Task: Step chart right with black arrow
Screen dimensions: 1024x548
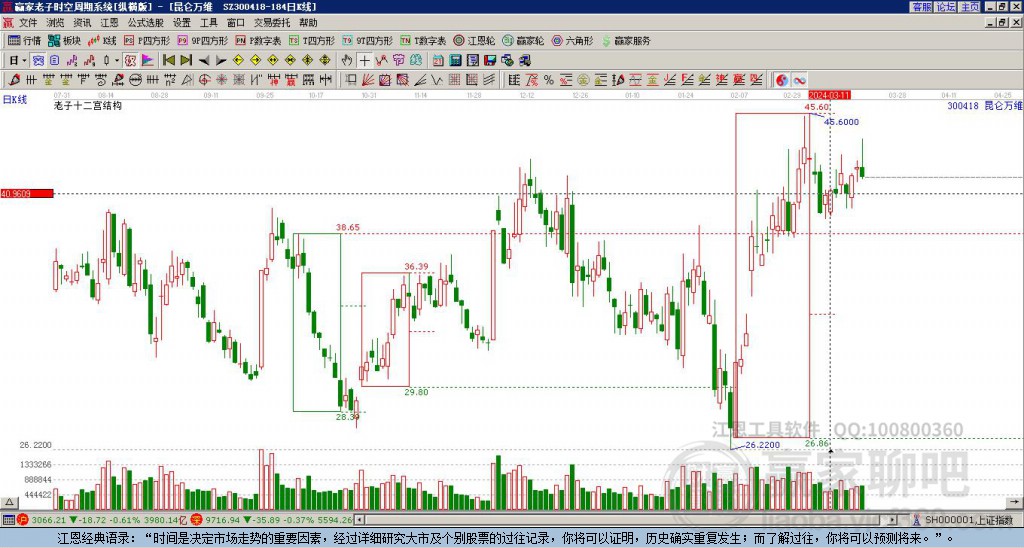Action: [221, 61]
